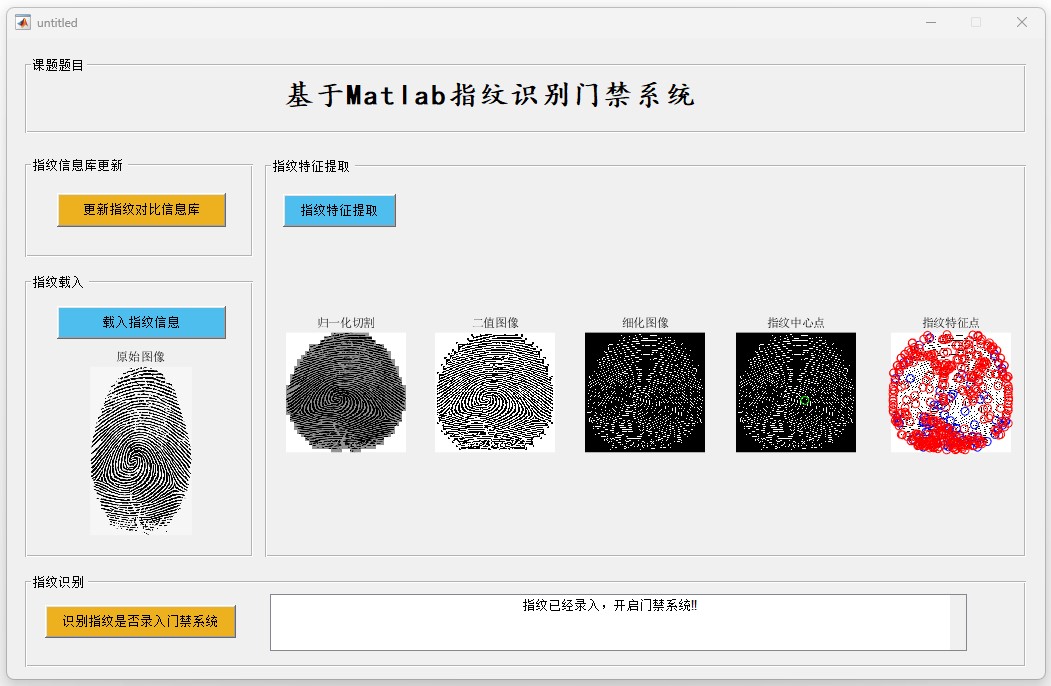Click the 二值图像 caption
This screenshot has height=686, width=1051.
point(495,323)
